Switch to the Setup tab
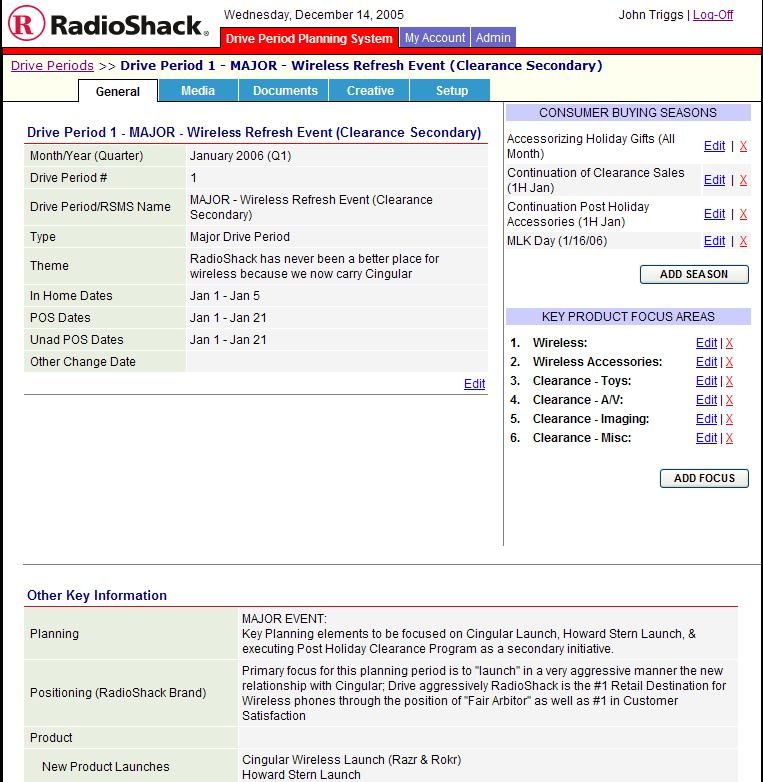This screenshot has height=782, width=763. coord(452,91)
